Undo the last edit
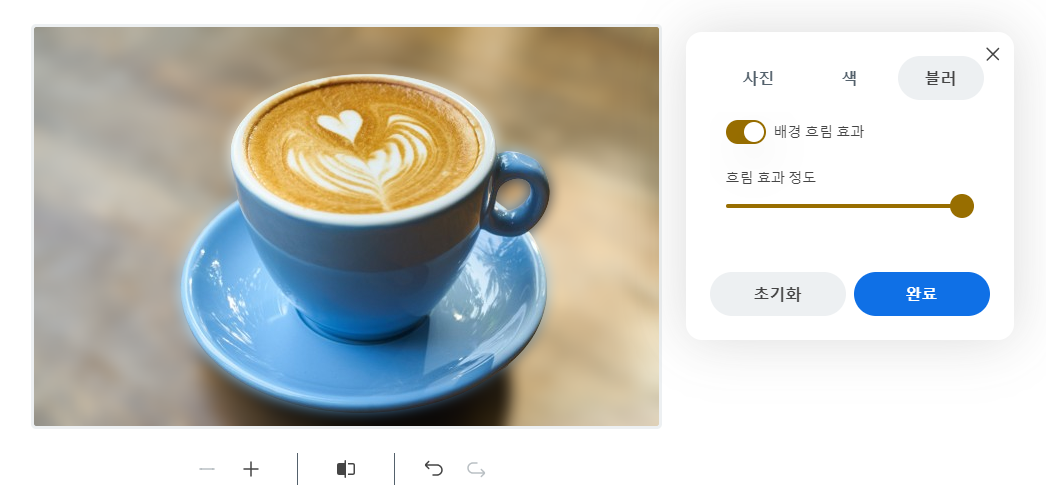 click(434, 469)
